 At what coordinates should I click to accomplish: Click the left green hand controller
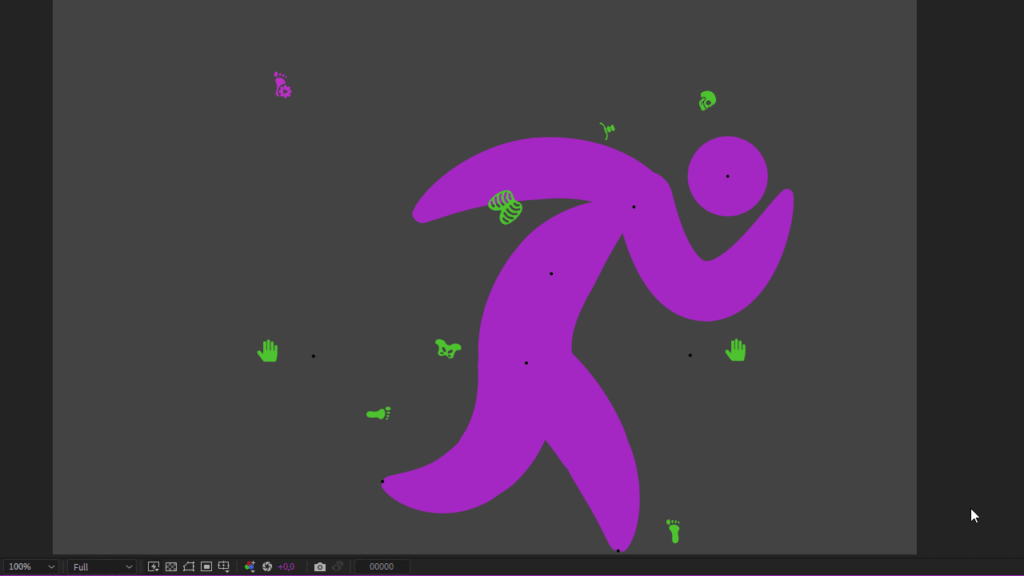pos(267,351)
